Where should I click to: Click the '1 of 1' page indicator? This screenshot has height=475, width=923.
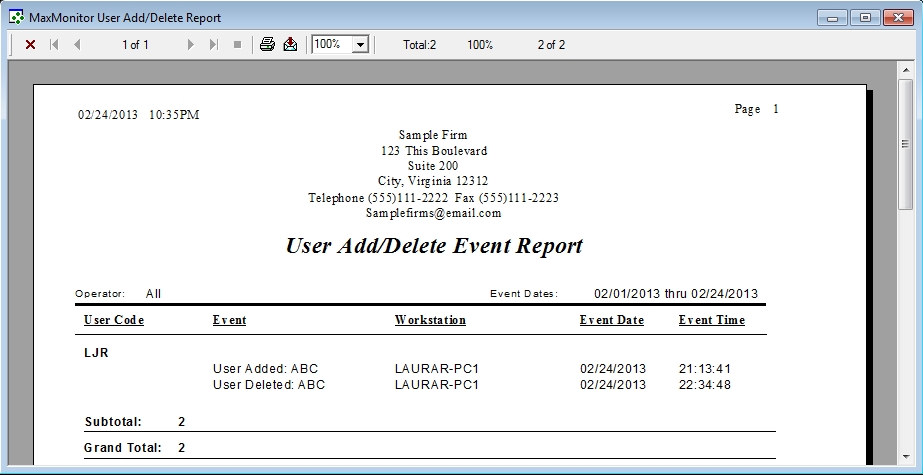(x=135, y=45)
